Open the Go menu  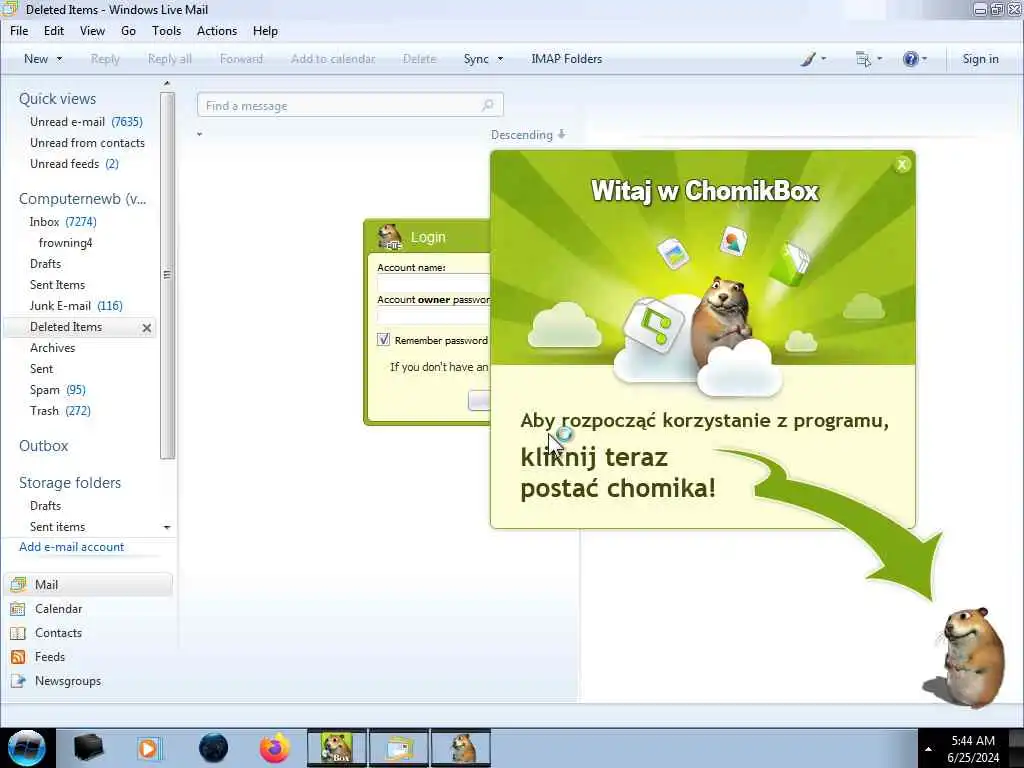pyautogui.click(x=128, y=31)
